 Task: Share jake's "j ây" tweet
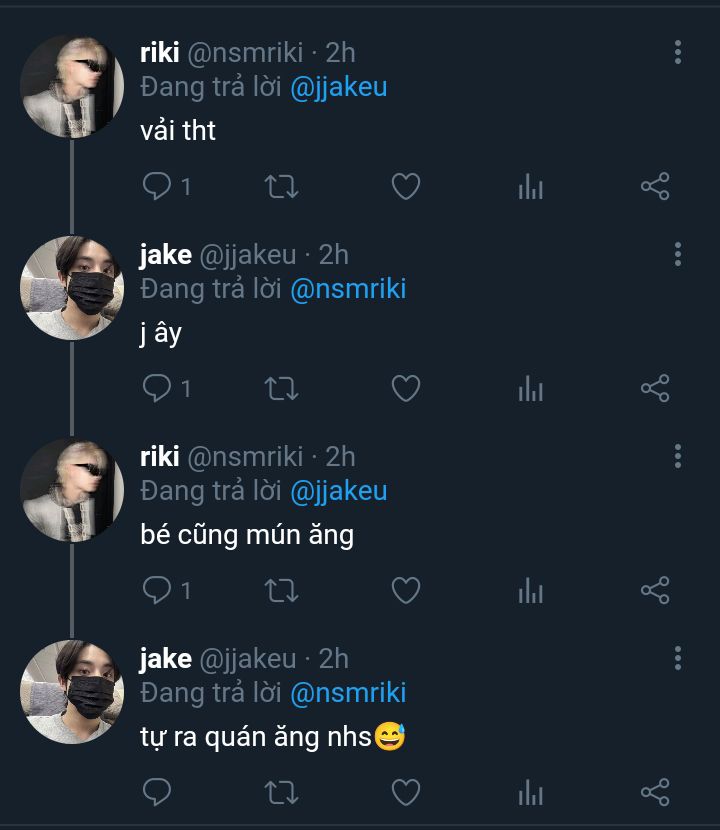tap(654, 388)
